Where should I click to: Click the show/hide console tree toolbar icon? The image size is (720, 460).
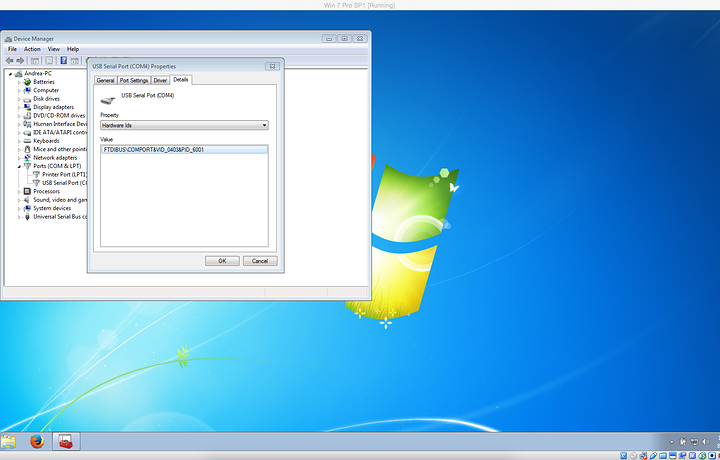[35, 61]
